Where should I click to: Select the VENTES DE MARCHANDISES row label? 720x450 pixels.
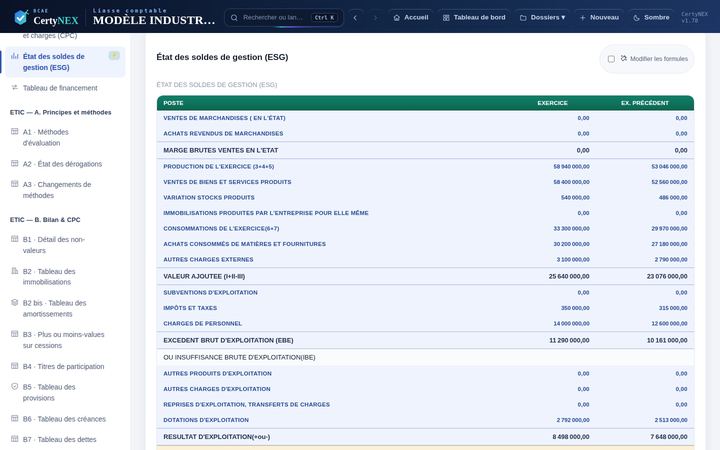point(224,118)
